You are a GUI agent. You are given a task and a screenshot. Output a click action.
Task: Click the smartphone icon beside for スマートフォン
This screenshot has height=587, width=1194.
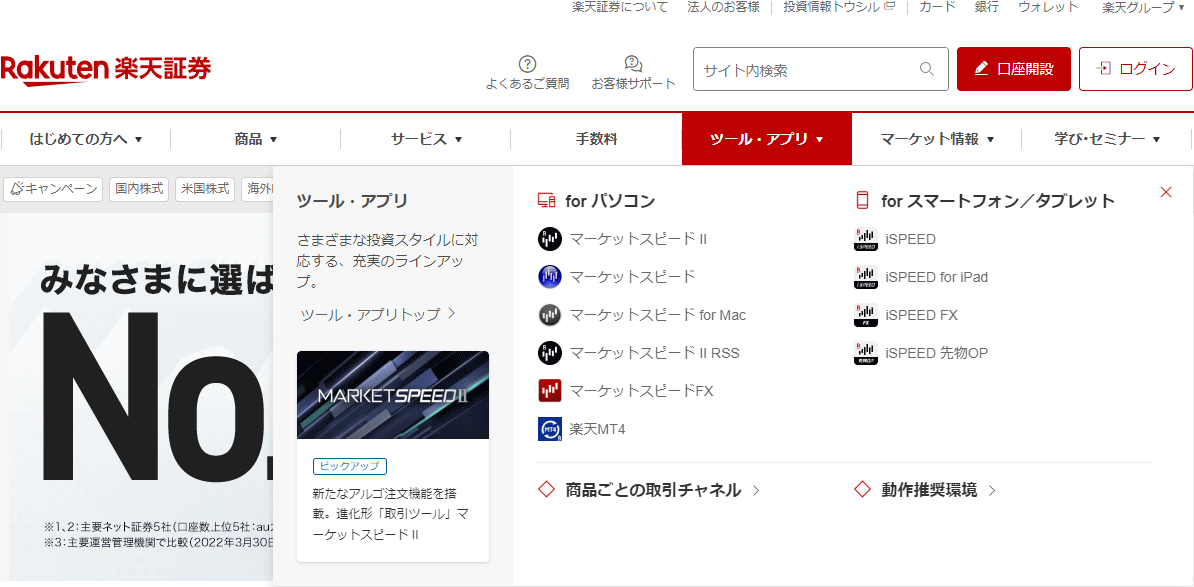tap(863, 201)
